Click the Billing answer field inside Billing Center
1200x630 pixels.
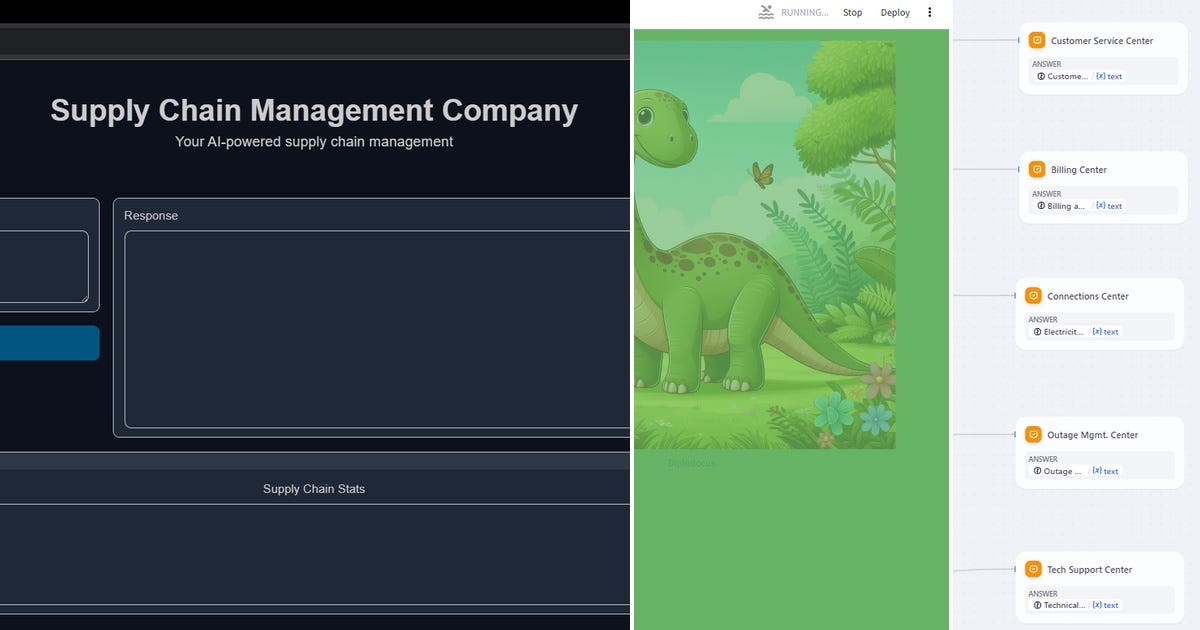tap(1062, 205)
